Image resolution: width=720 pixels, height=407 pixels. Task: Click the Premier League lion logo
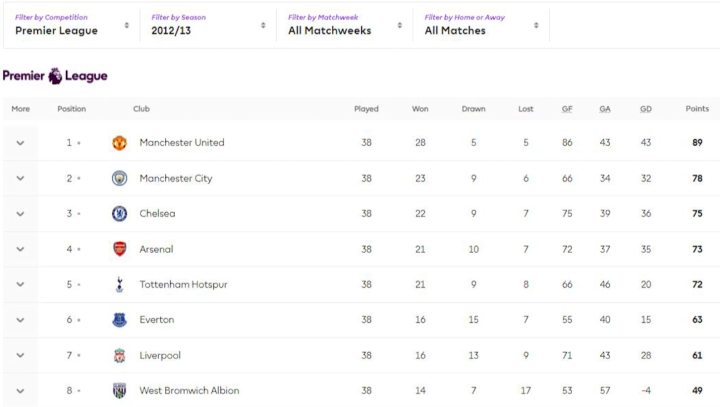pyautogui.click(x=55, y=76)
